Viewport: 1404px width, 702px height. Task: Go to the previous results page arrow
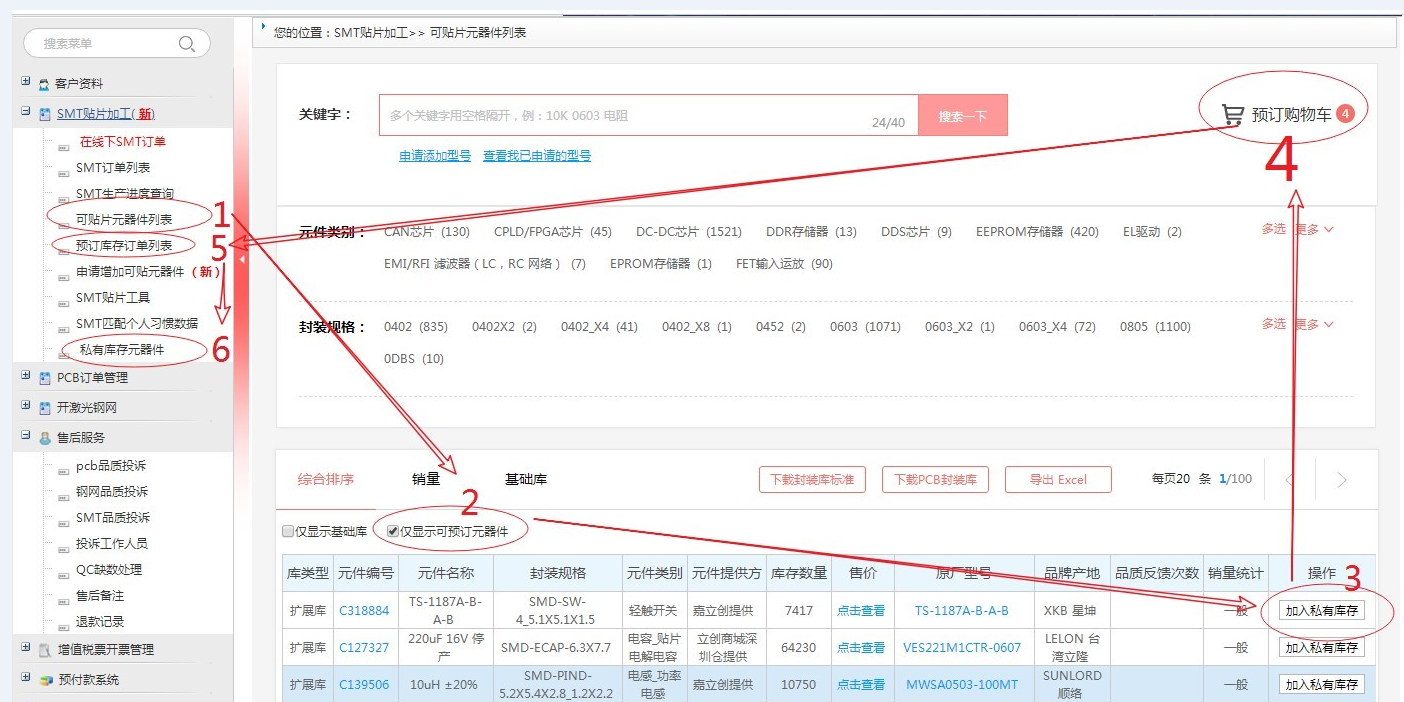[x=1290, y=480]
